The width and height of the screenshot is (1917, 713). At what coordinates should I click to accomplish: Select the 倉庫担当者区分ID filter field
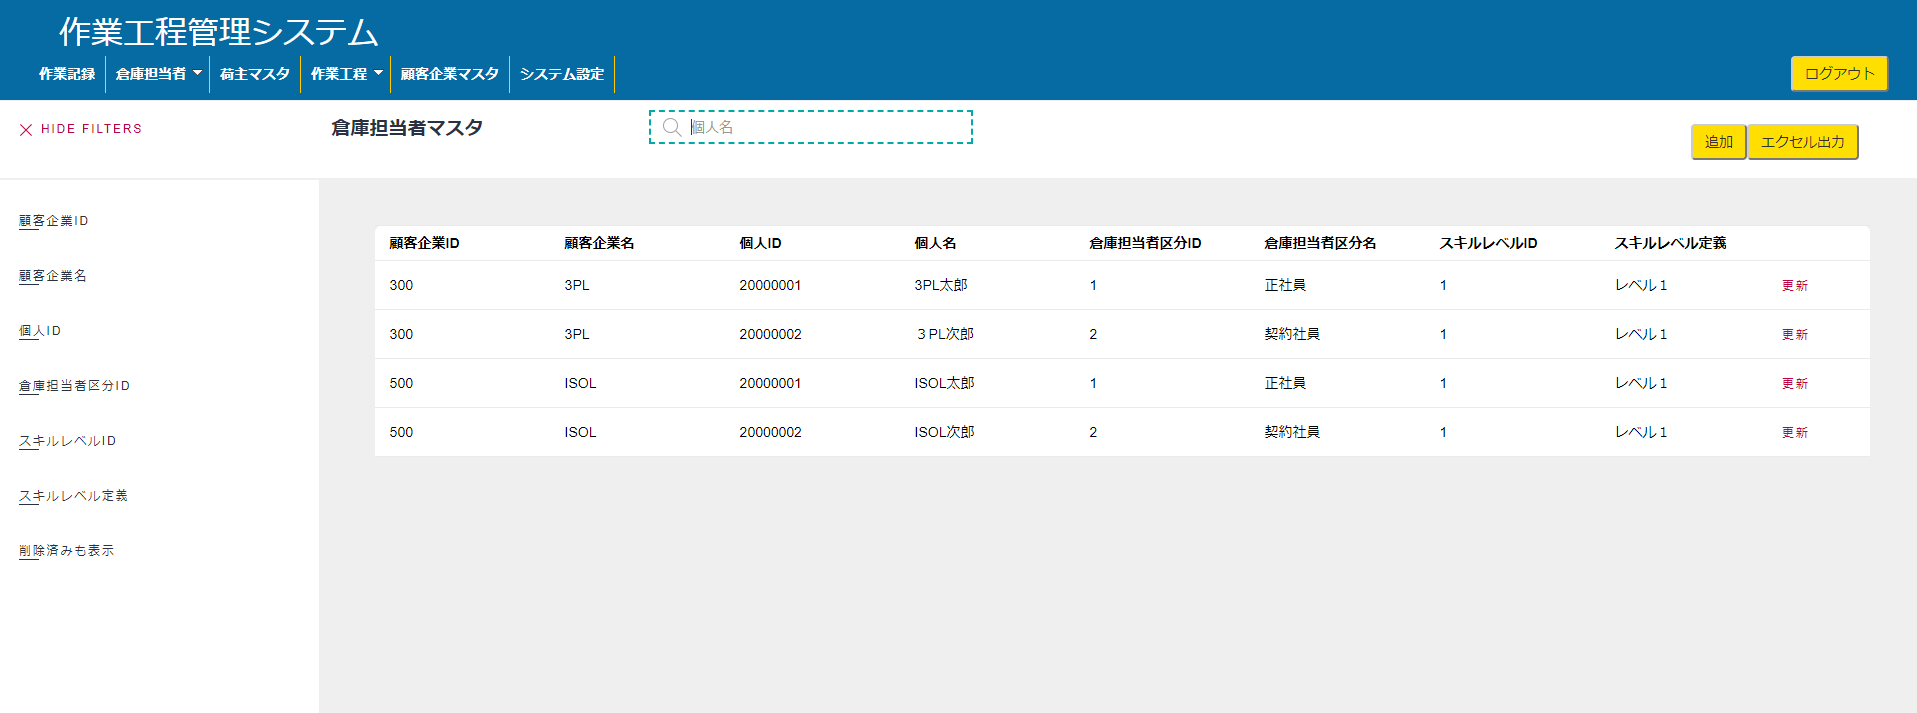tap(75, 386)
